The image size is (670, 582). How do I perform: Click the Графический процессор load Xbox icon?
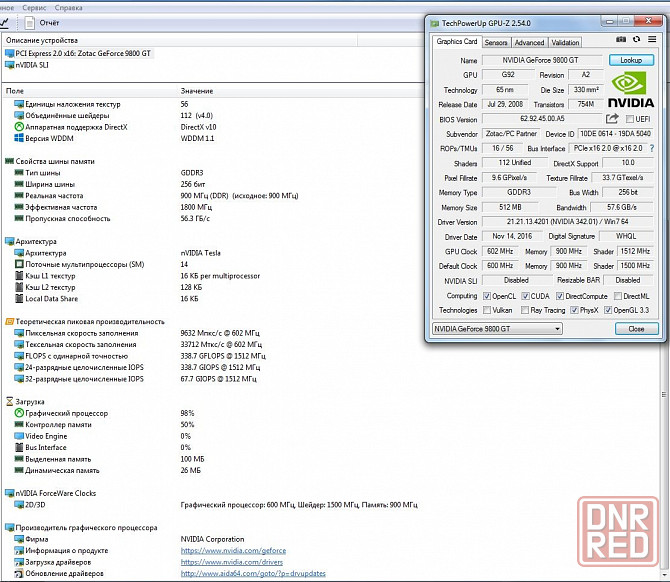coord(19,413)
